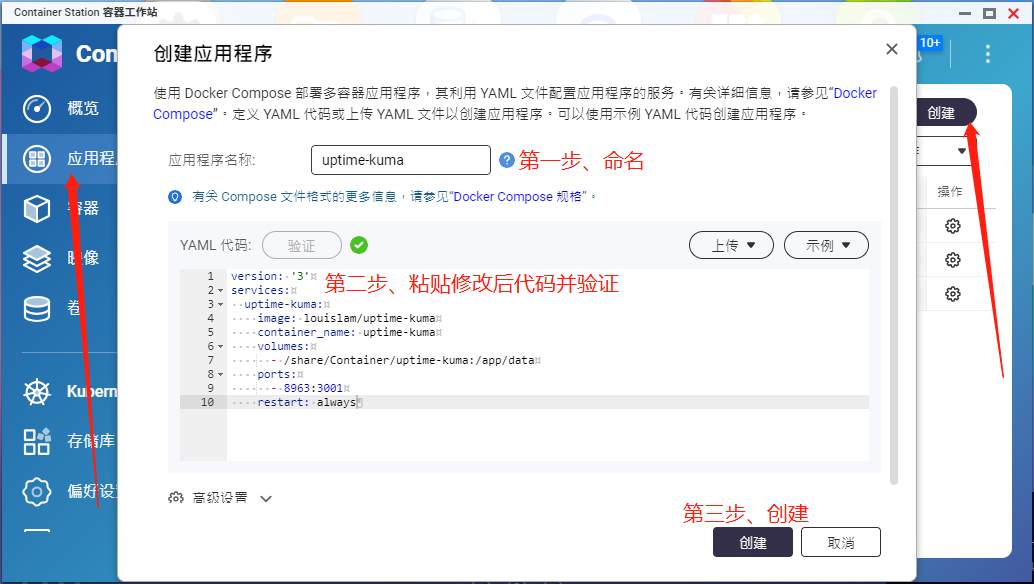This screenshot has height=584, width=1034.
Task: Click the version: '3' code line
Action: click(x=273, y=276)
